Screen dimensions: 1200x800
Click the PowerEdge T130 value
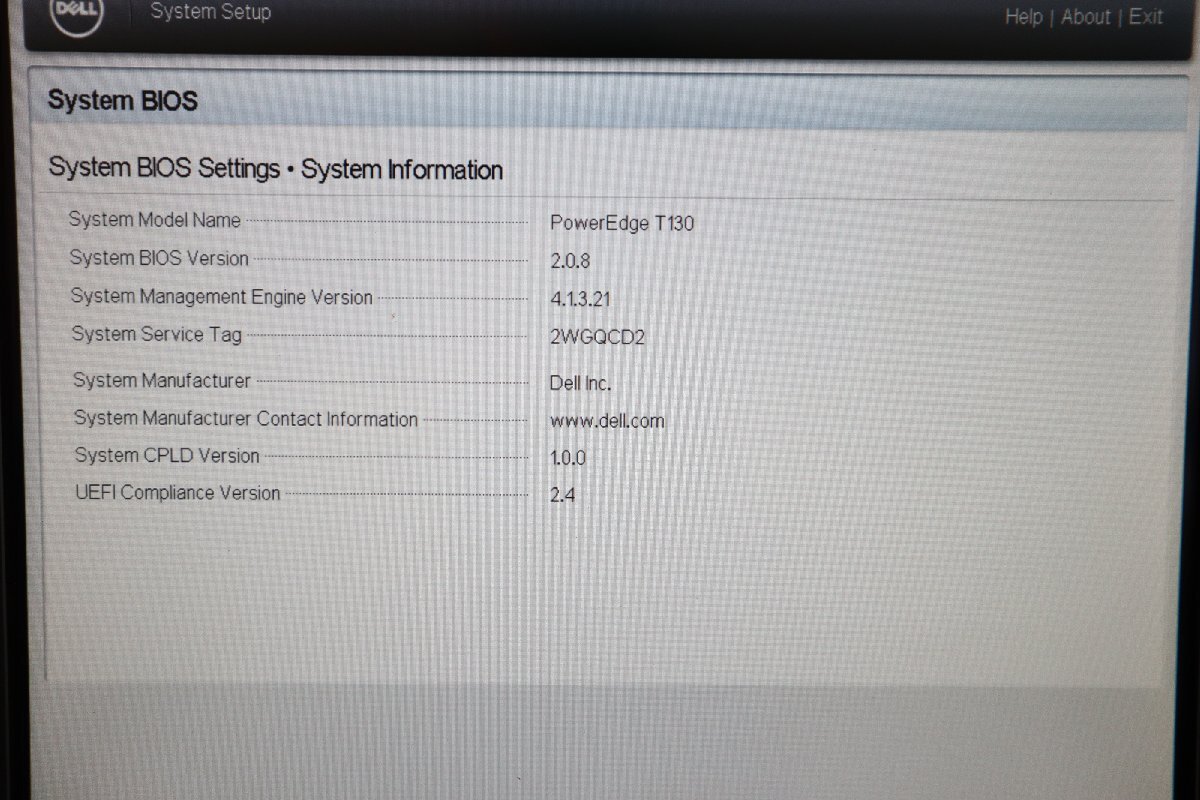click(622, 224)
